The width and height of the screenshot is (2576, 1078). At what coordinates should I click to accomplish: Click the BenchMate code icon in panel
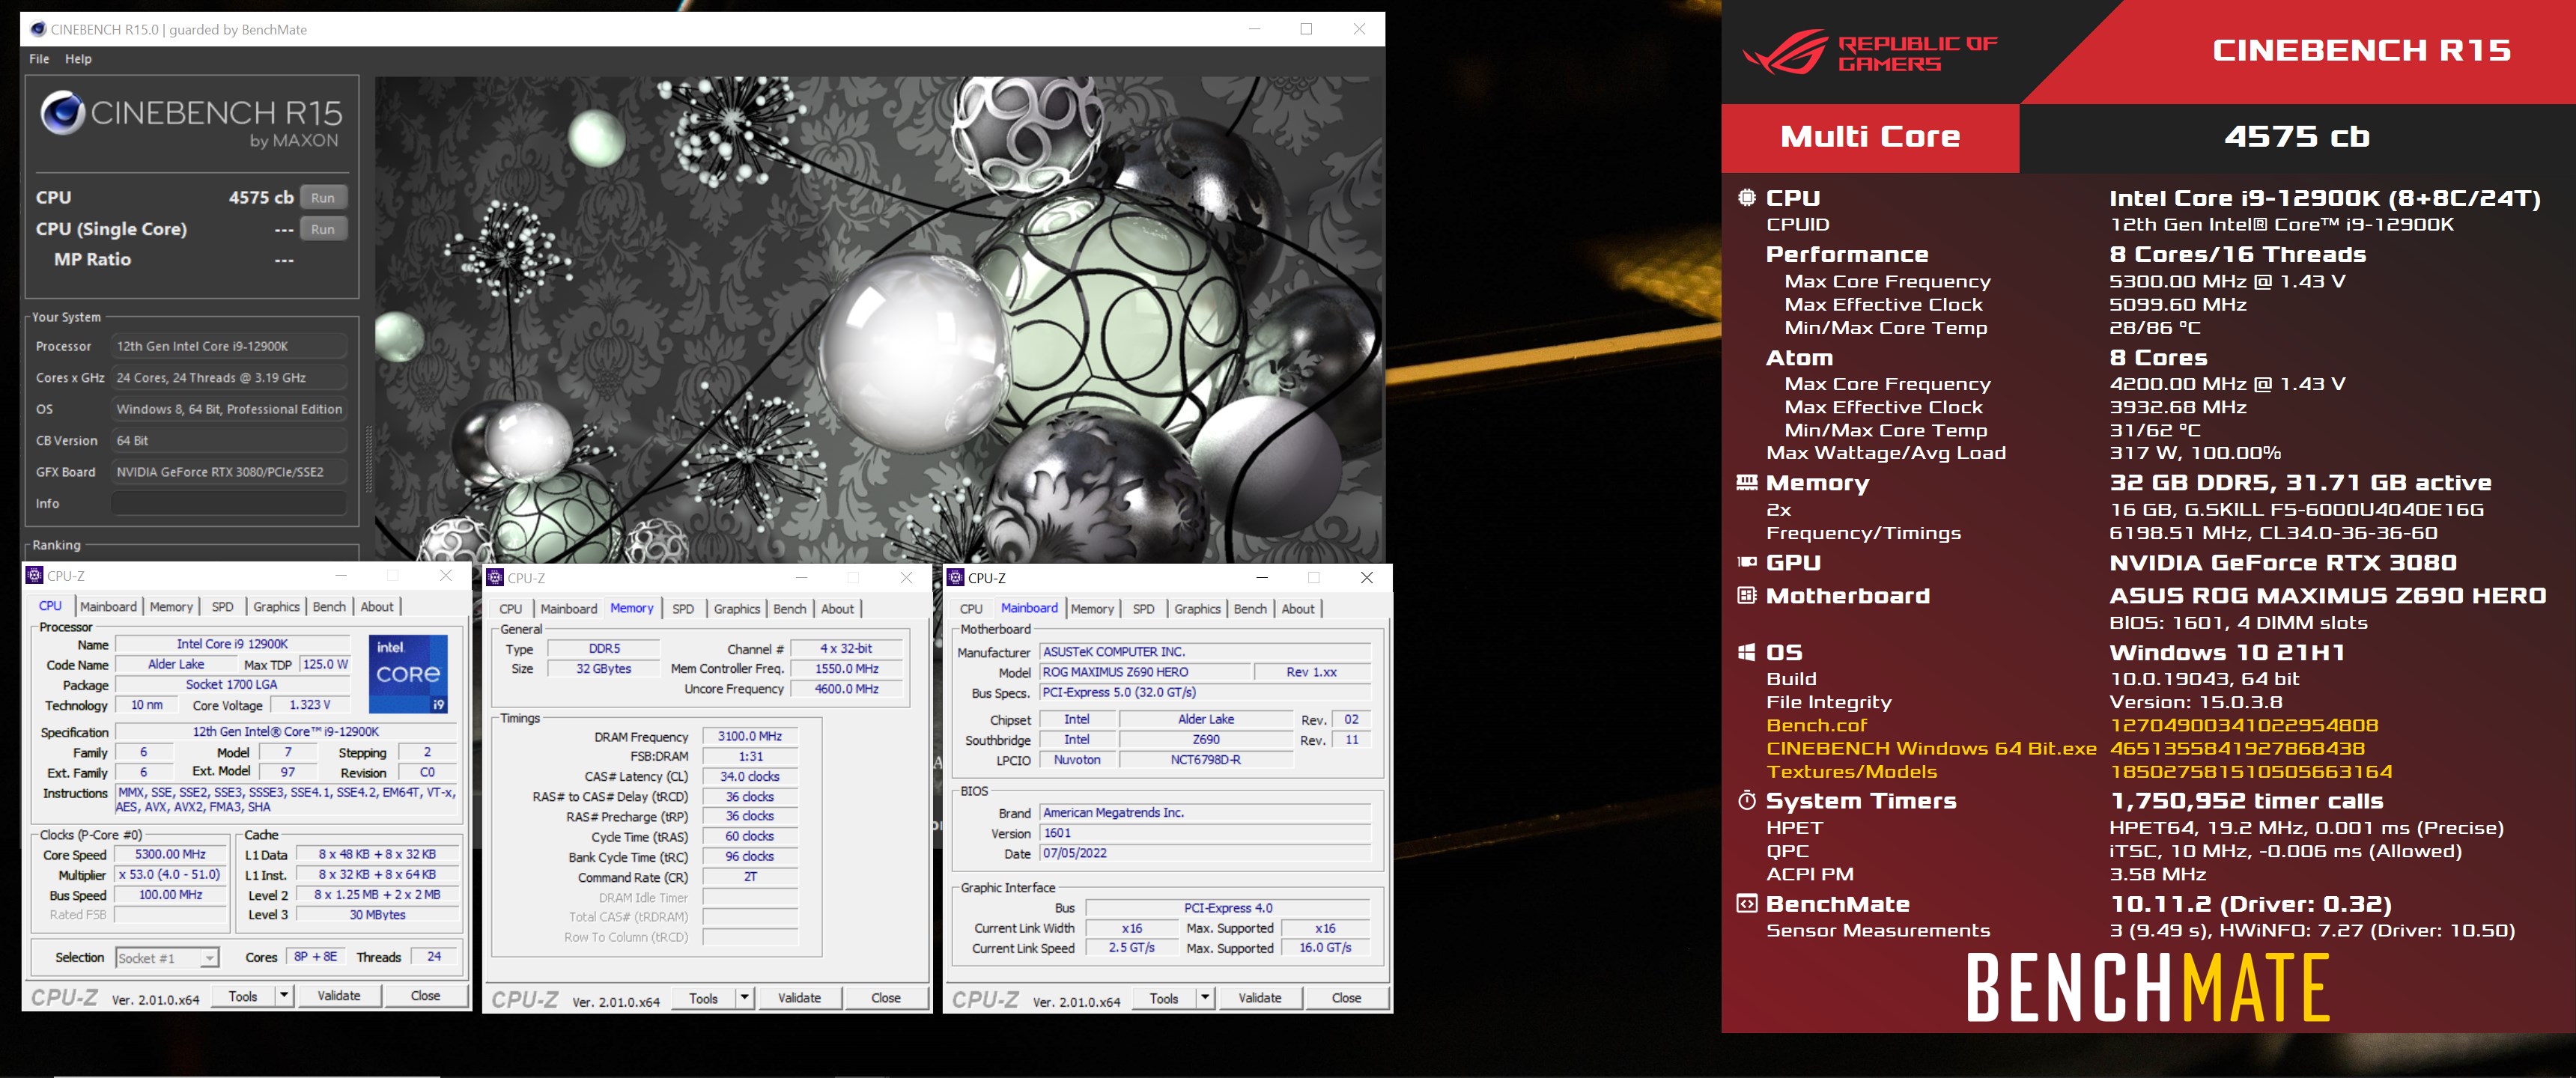coord(1746,904)
